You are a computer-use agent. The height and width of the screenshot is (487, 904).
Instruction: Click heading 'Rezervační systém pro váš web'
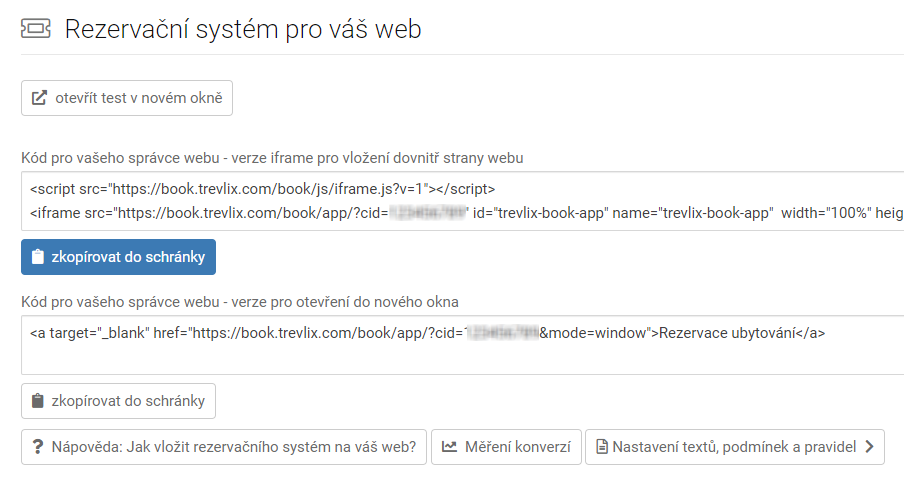(x=243, y=29)
